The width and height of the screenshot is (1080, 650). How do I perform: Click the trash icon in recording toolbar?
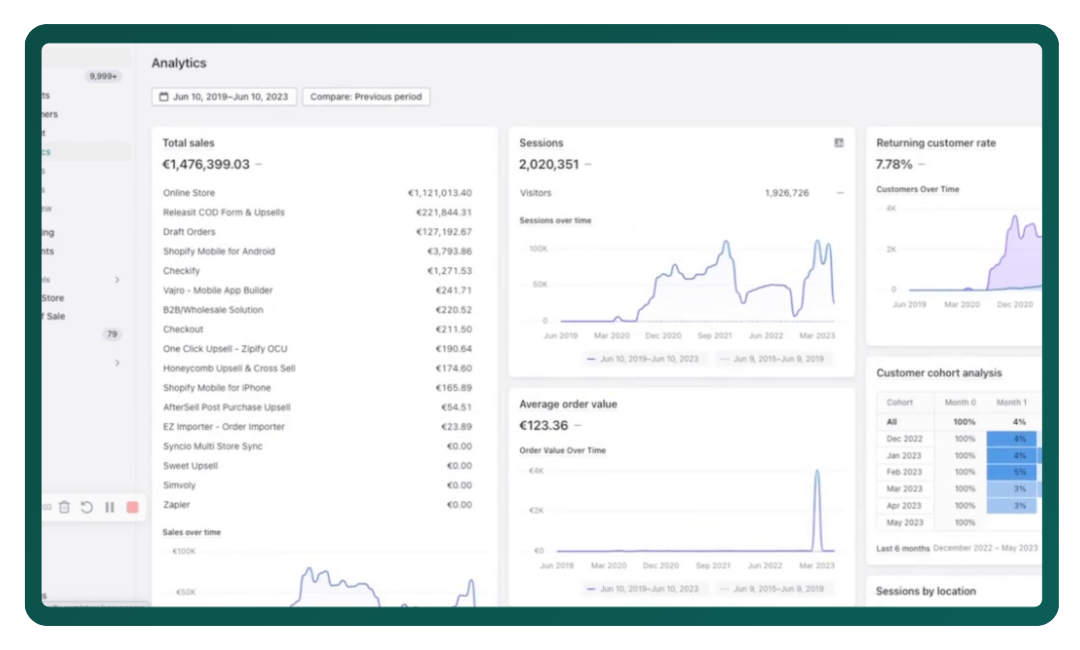pos(64,507)
